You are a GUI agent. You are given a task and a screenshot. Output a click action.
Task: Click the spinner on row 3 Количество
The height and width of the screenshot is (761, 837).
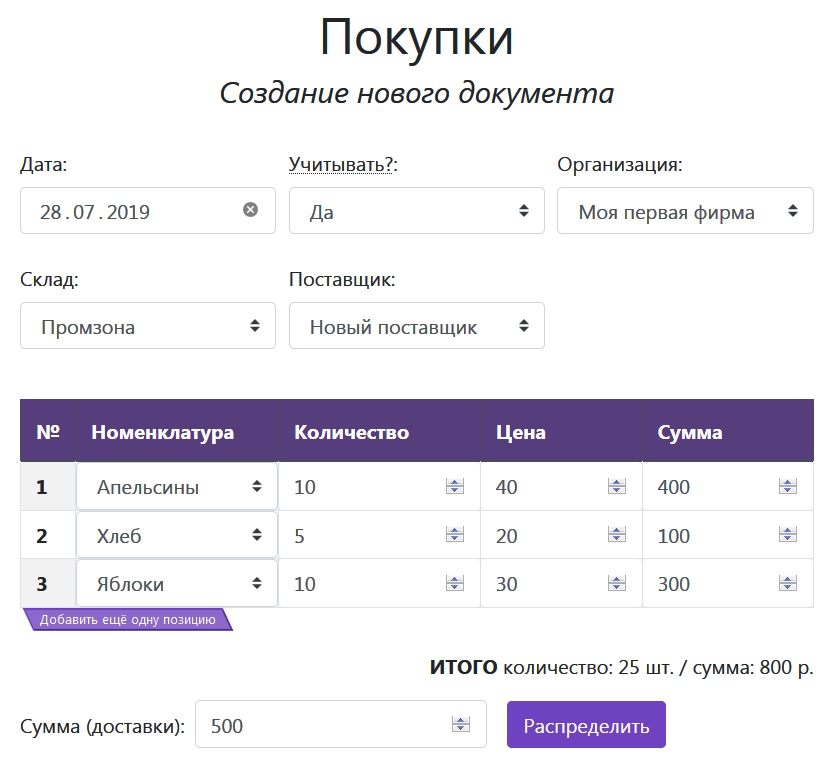tap(455, 584)
